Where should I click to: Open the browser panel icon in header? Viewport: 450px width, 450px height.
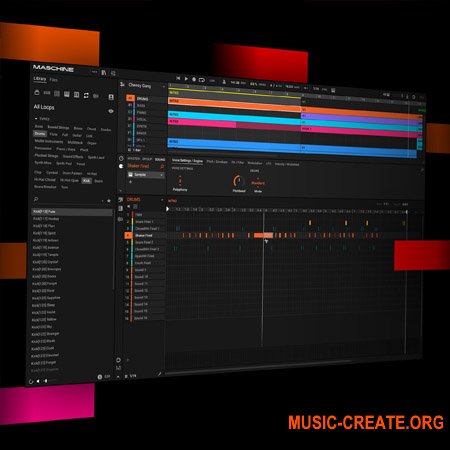tap(104, 73)
